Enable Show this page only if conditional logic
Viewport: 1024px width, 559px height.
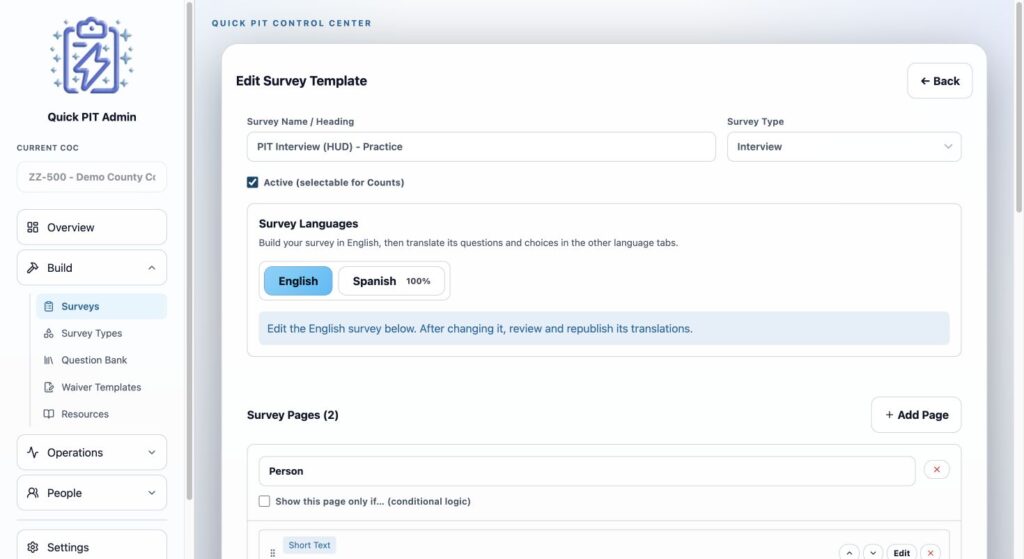pos(264,501)
